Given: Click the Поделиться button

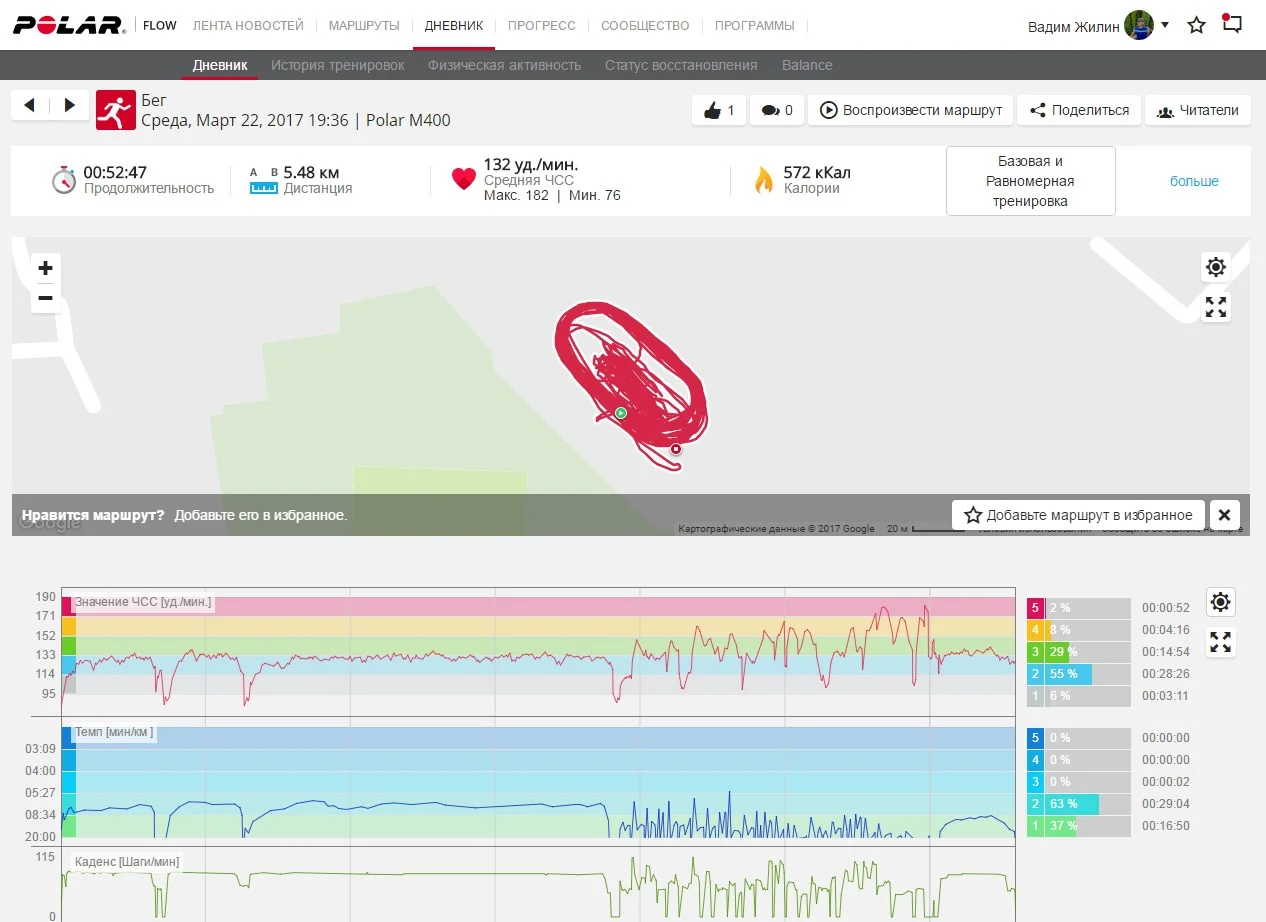Looking at the screenshot, I should (1079, 110).
